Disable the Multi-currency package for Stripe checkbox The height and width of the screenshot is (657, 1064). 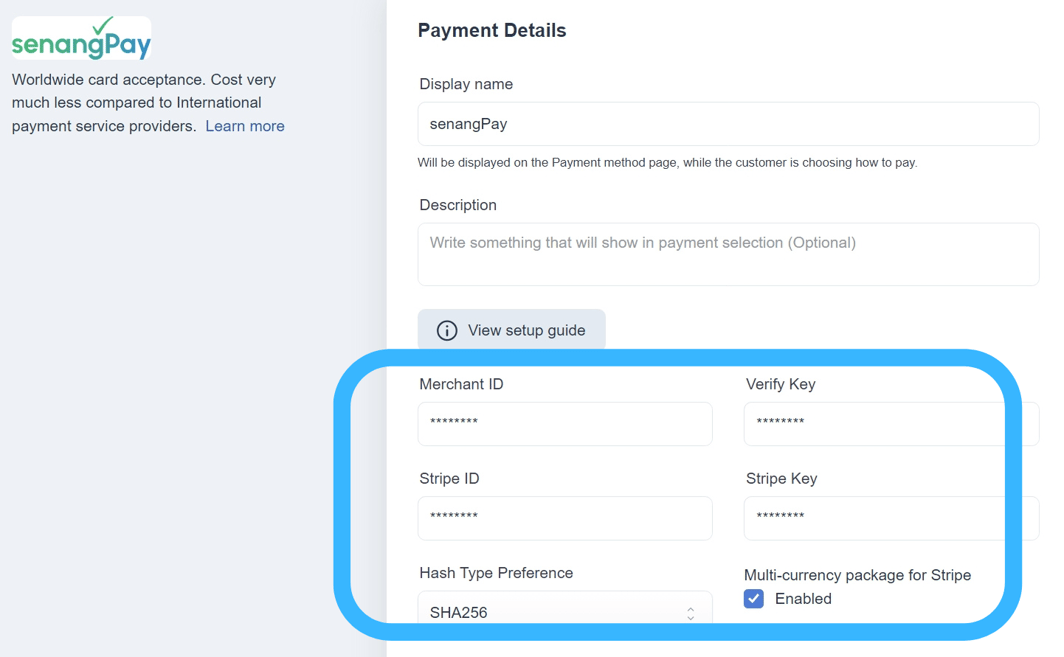pyautogui.click(x=753, y=598)
